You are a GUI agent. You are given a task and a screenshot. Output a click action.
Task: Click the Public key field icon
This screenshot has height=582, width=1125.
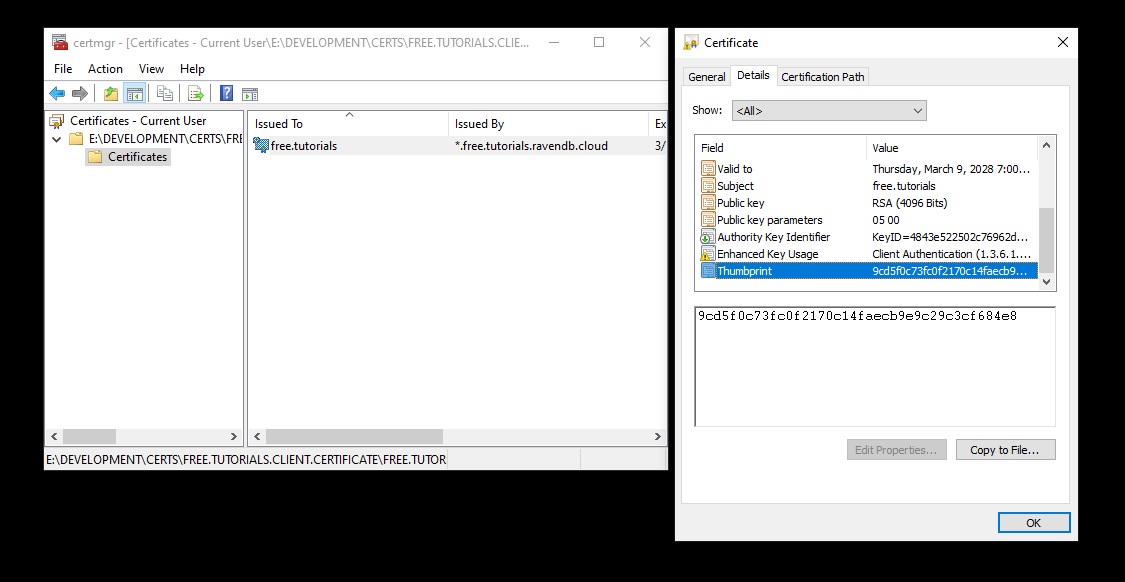(708, 203)
